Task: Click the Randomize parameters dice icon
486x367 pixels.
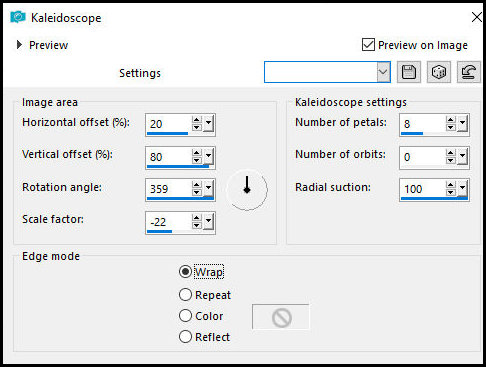Action: coord(439,72)
